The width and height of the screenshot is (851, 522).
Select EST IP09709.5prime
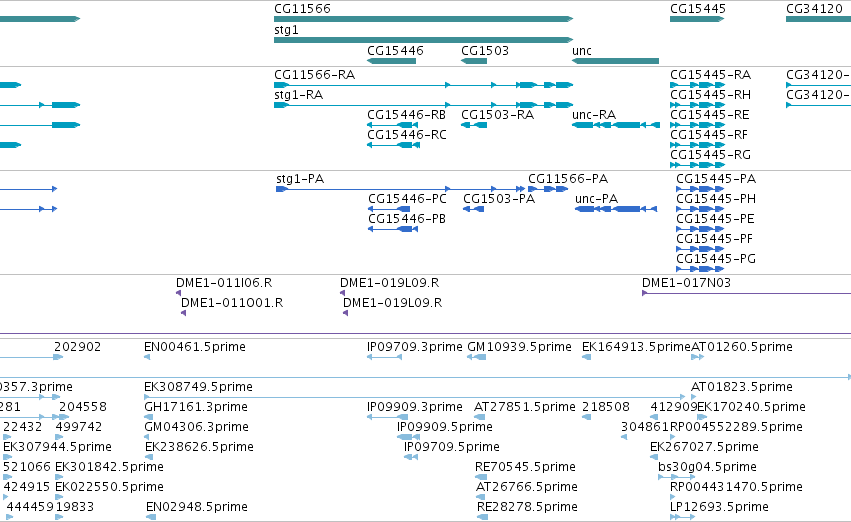click(452, 448)
